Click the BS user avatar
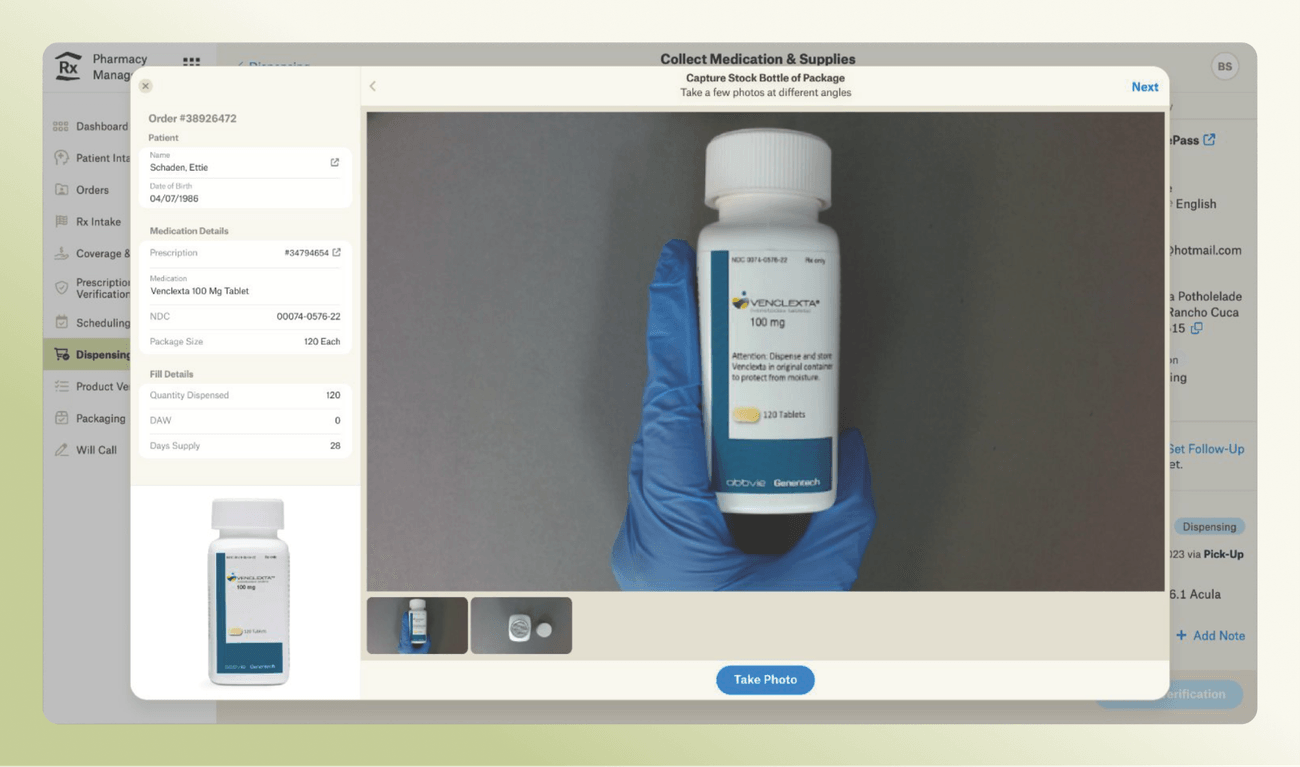 (x=1224, y=67)
